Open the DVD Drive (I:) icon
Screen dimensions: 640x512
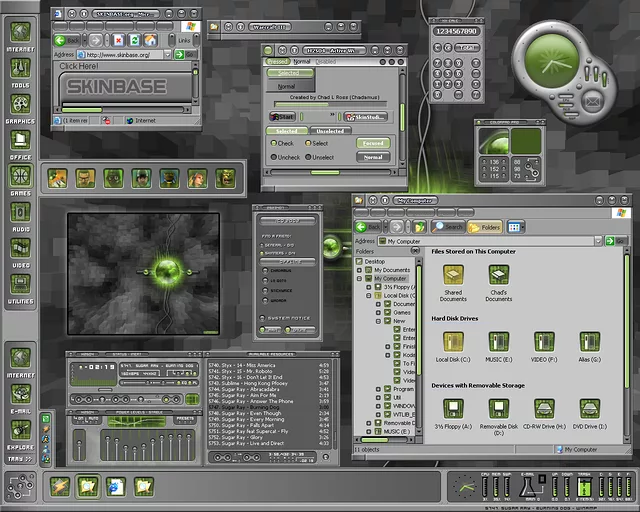(589, 408)
